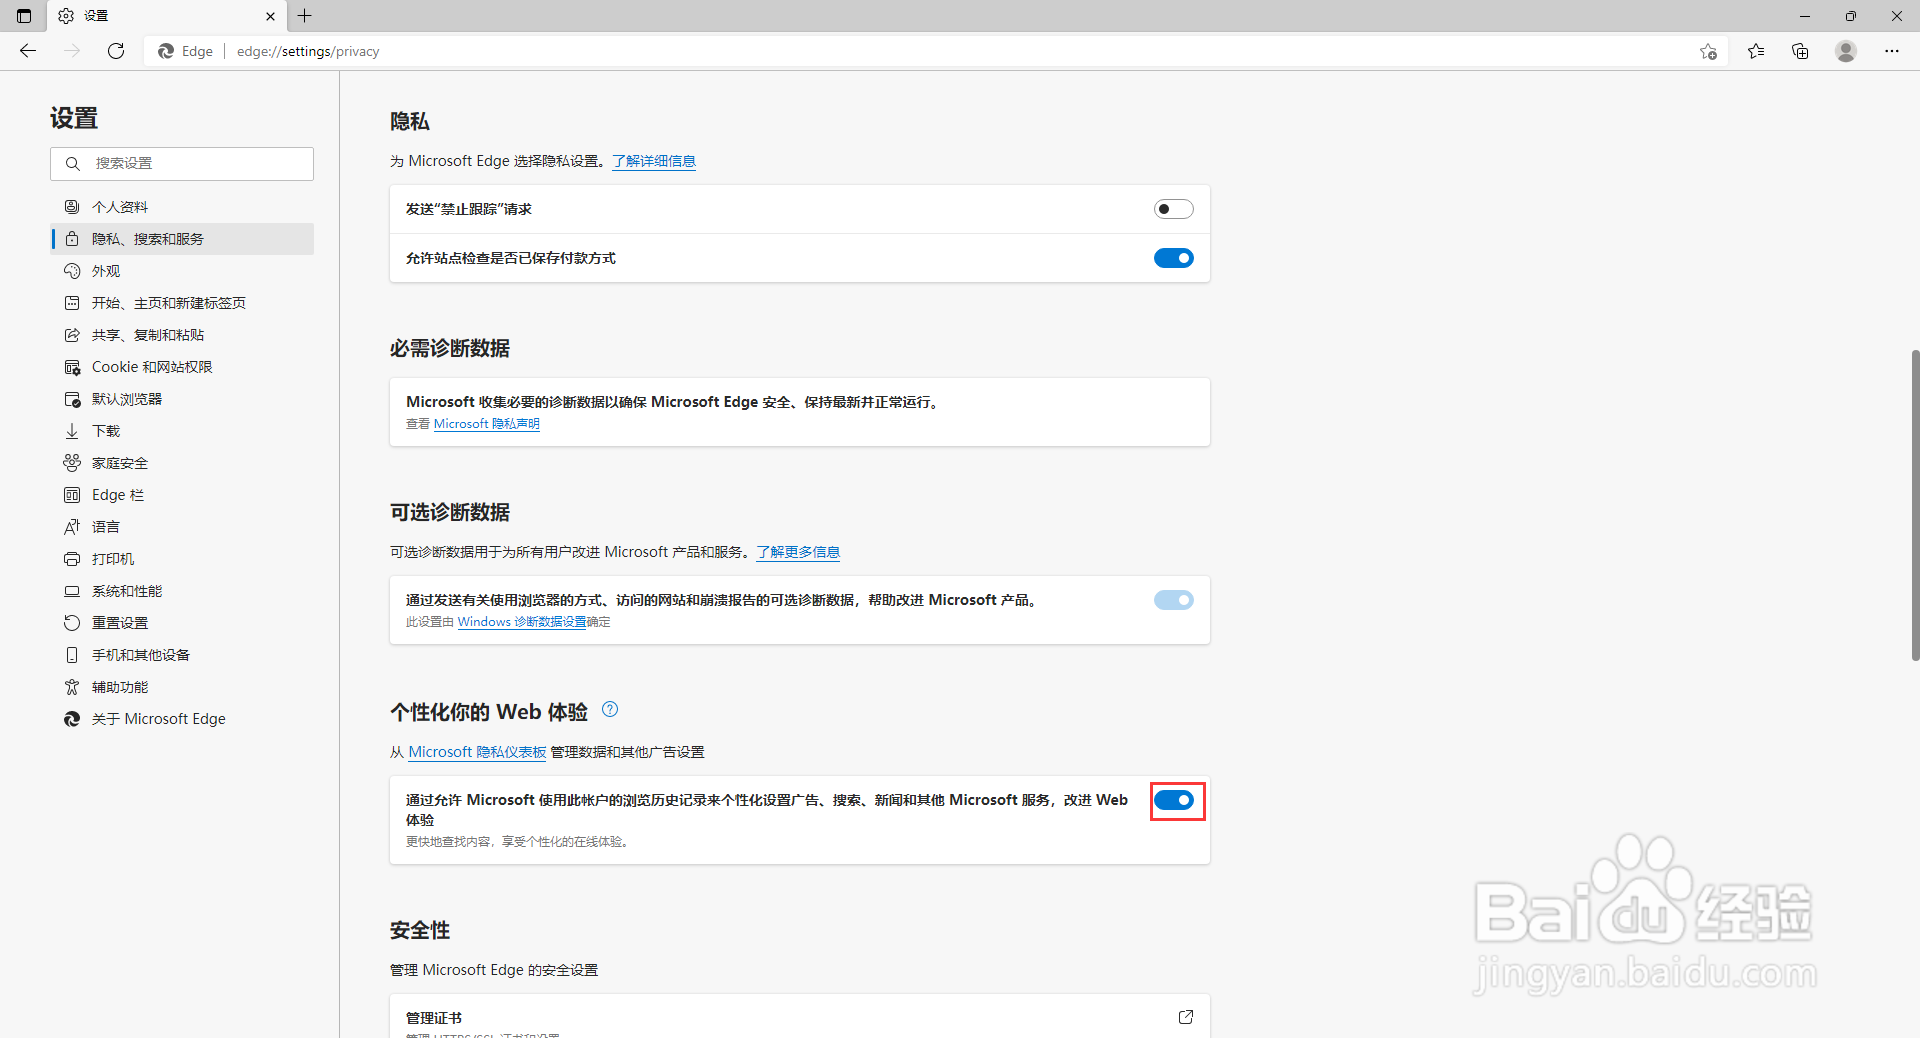Viewport: 1920px width, 1038px height.
Task: Click the browser back arrow
Action: click(28, 51)
